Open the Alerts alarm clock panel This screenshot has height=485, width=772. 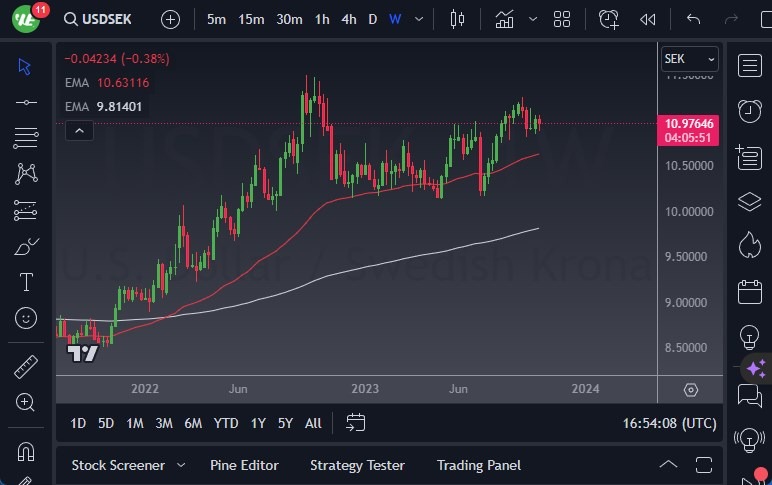click(749, 111)
